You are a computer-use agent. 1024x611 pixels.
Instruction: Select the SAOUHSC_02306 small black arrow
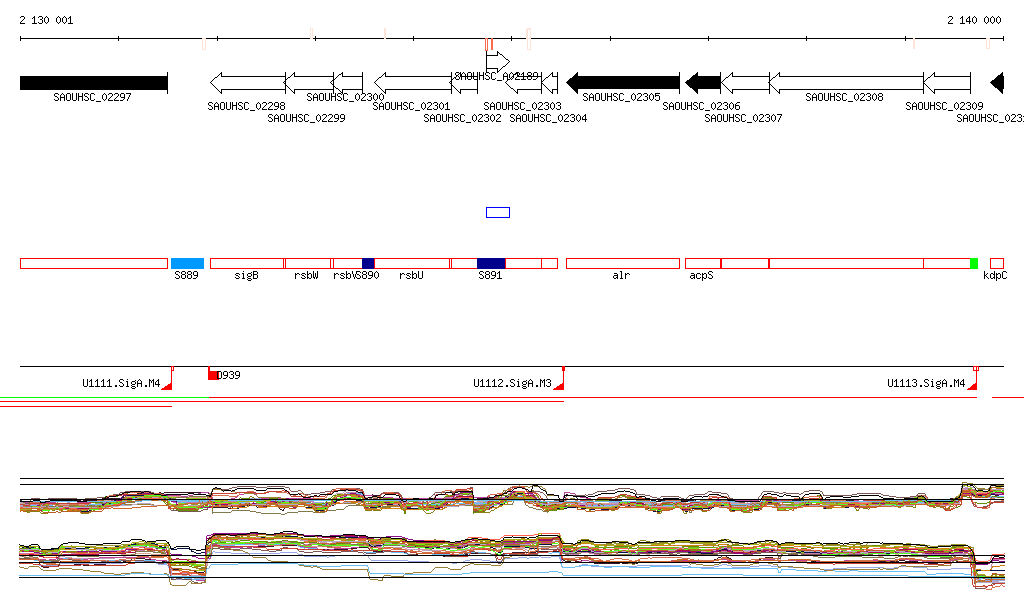click(703, 82)
